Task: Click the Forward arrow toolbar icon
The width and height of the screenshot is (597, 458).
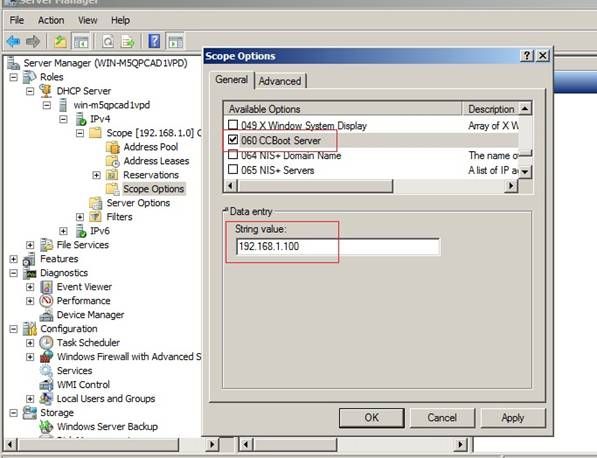Action: click(x=33, y=41)
